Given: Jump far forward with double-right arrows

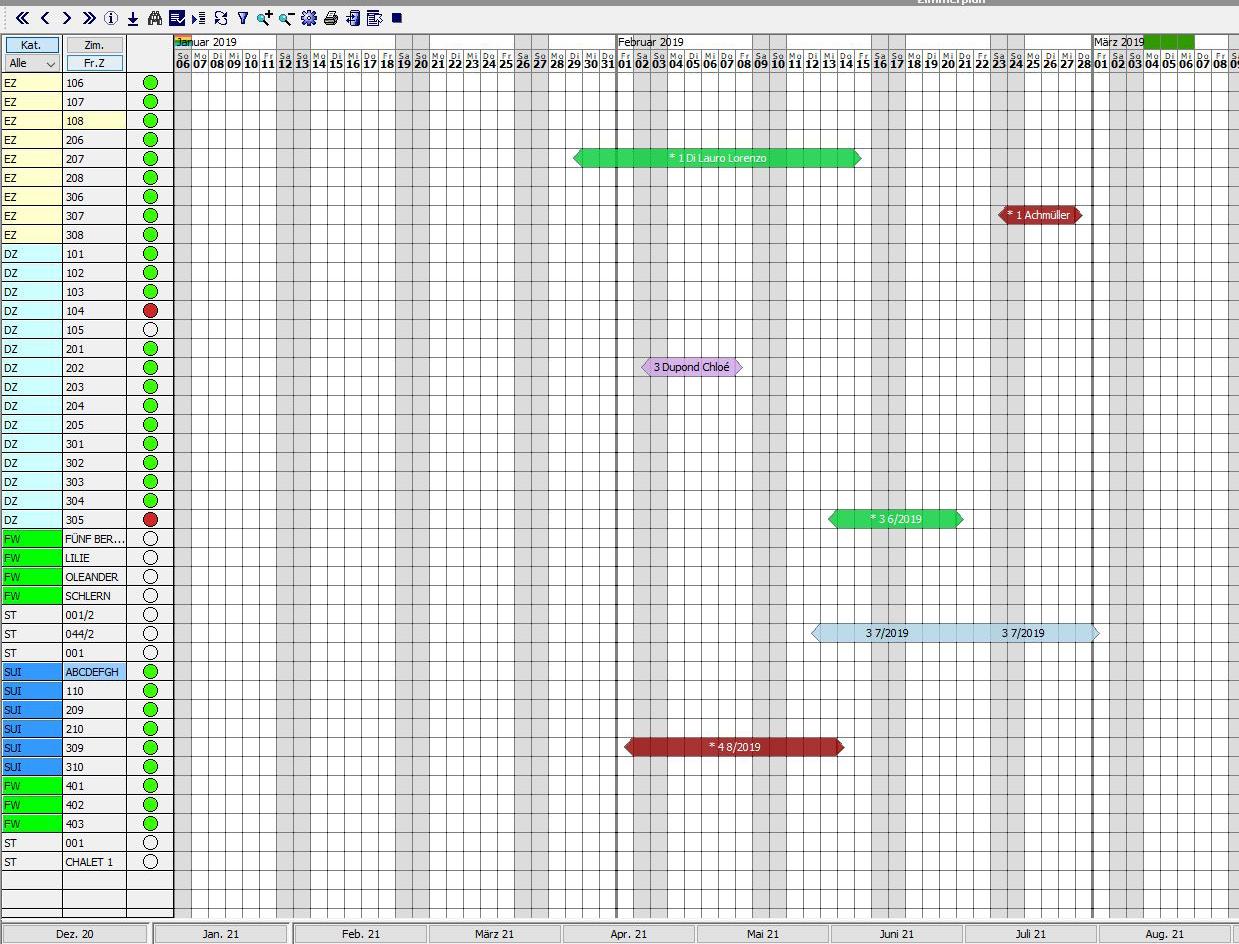Looking at the screenshot, I should [x=89, y=18].
